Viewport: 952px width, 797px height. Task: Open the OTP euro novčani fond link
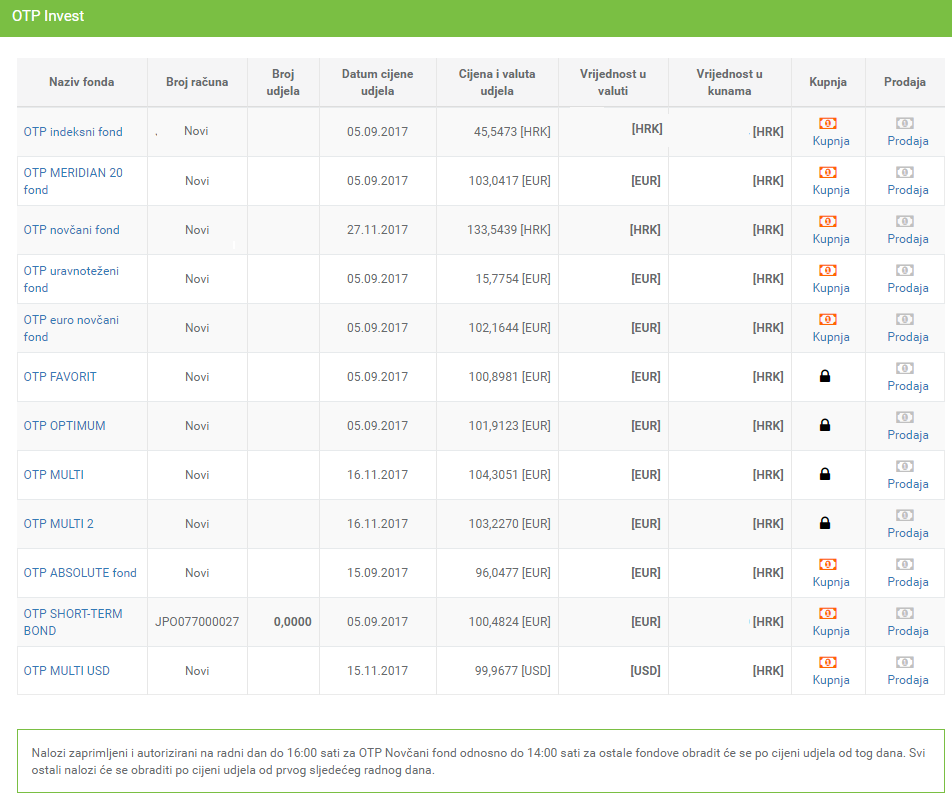(x=71, y=328)
